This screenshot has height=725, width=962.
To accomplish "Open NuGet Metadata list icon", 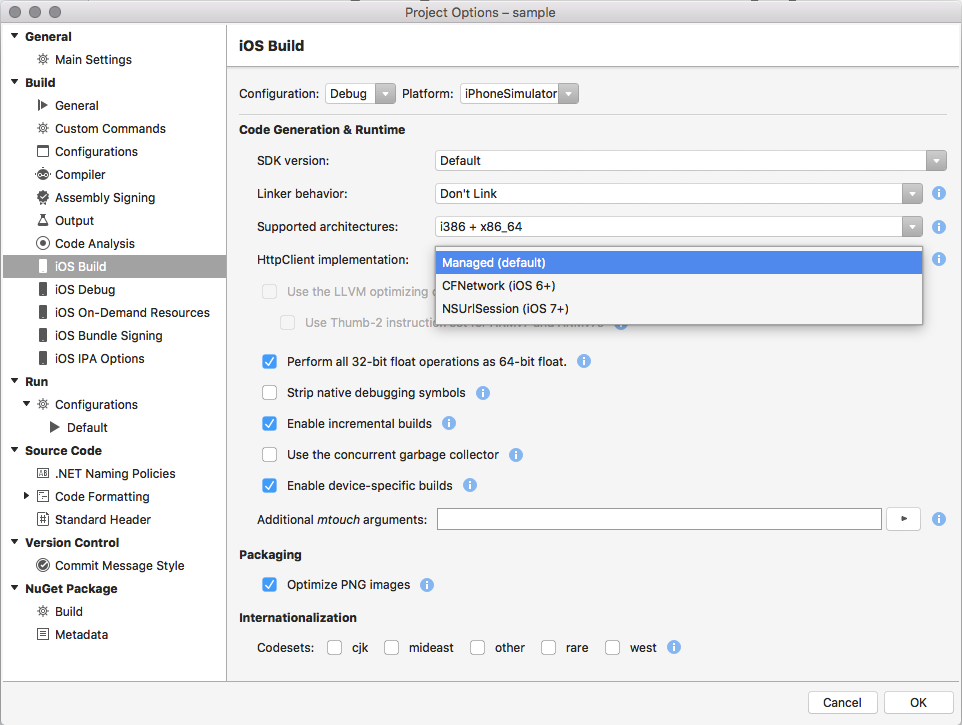I will pyautogui.click(x=43, y=634).
